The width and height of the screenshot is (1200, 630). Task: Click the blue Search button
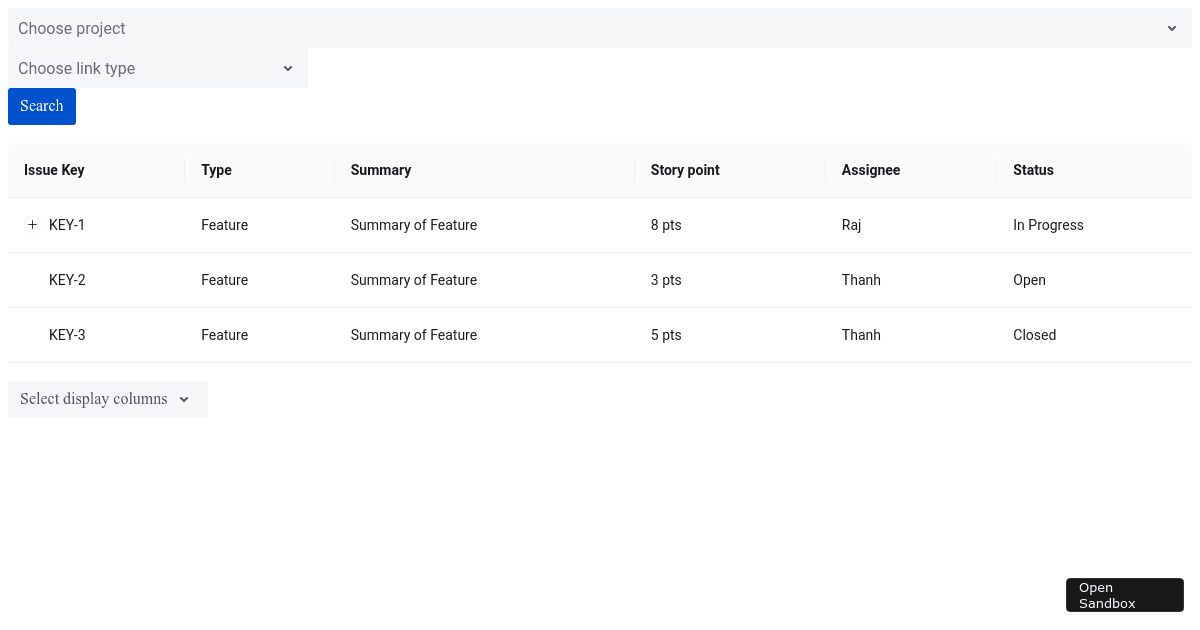[42, 106]
